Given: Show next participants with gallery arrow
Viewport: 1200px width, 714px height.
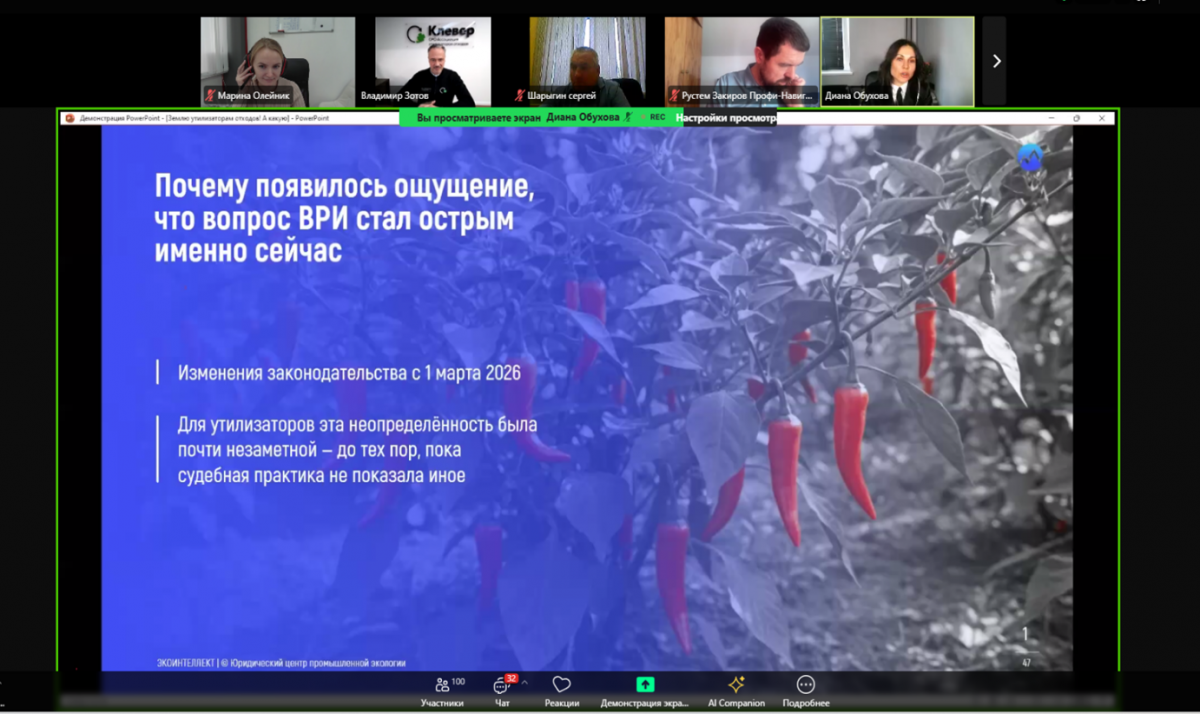Looking at the screenshot, I should (x=995, y=61).
